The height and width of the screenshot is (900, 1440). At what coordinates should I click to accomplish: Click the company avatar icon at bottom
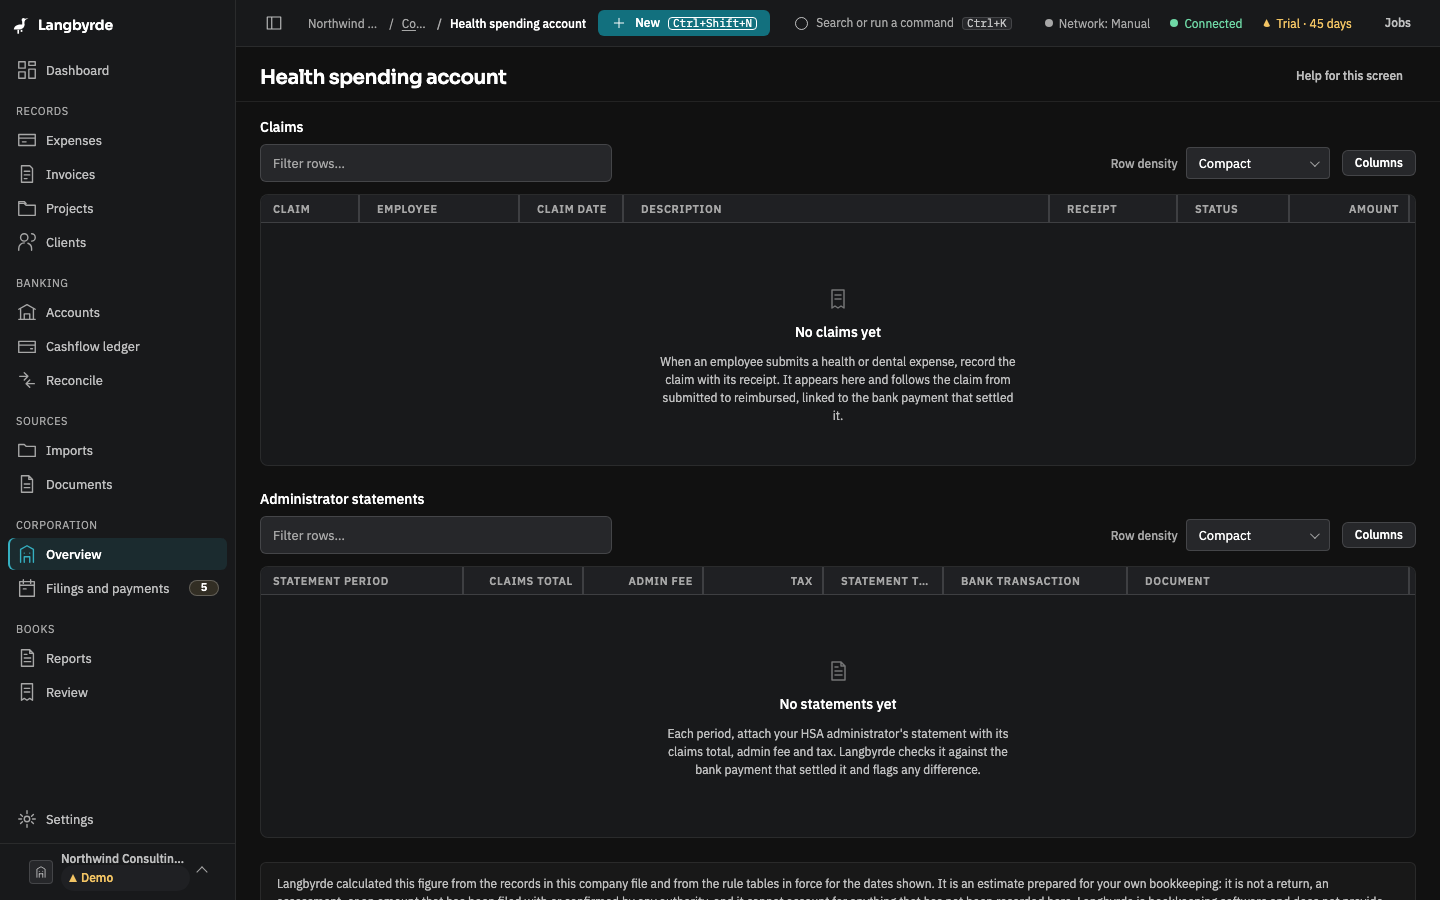[41, 872]
